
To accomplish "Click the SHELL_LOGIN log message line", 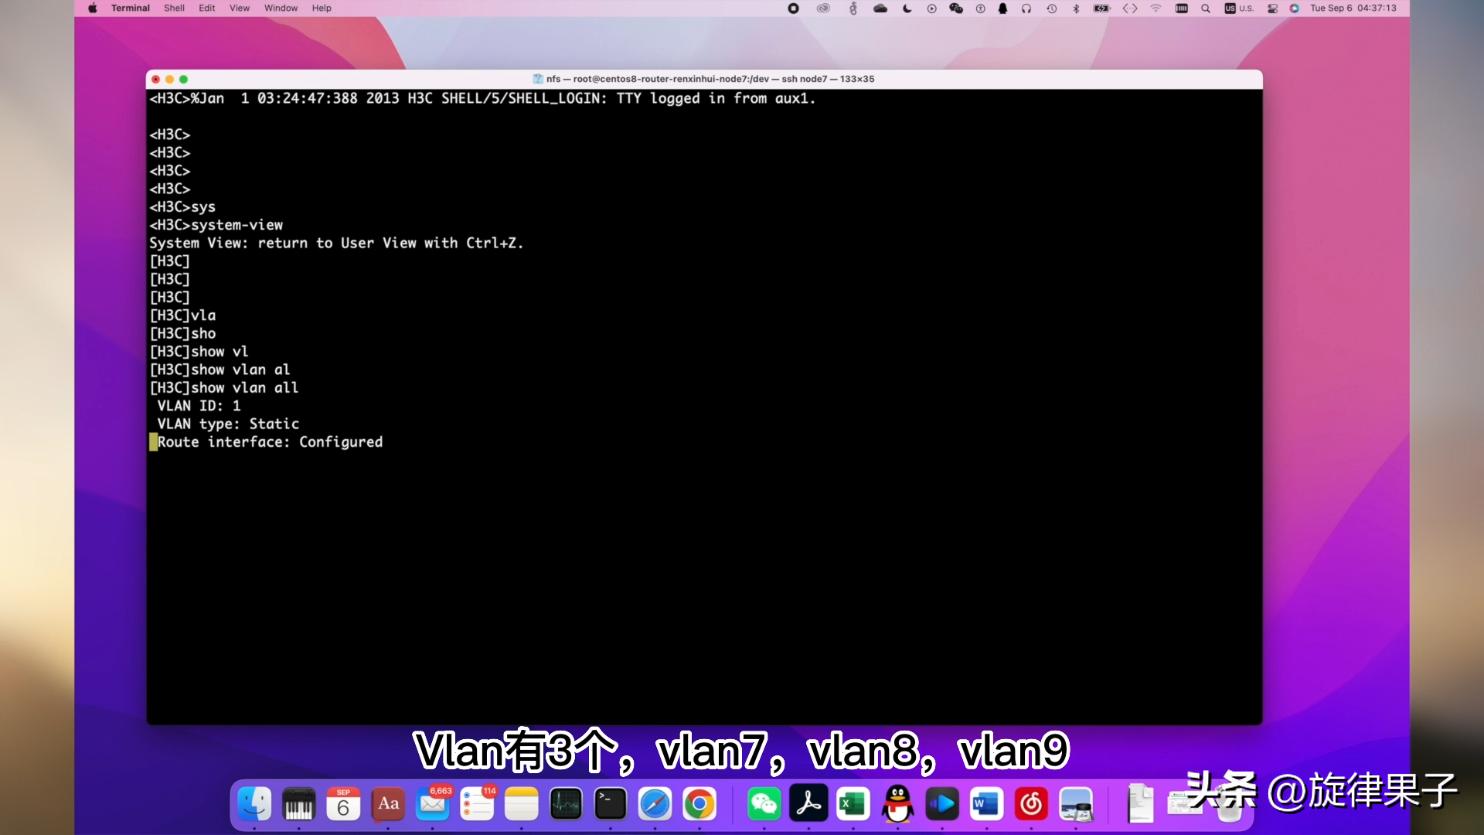I will click(483, 98).
